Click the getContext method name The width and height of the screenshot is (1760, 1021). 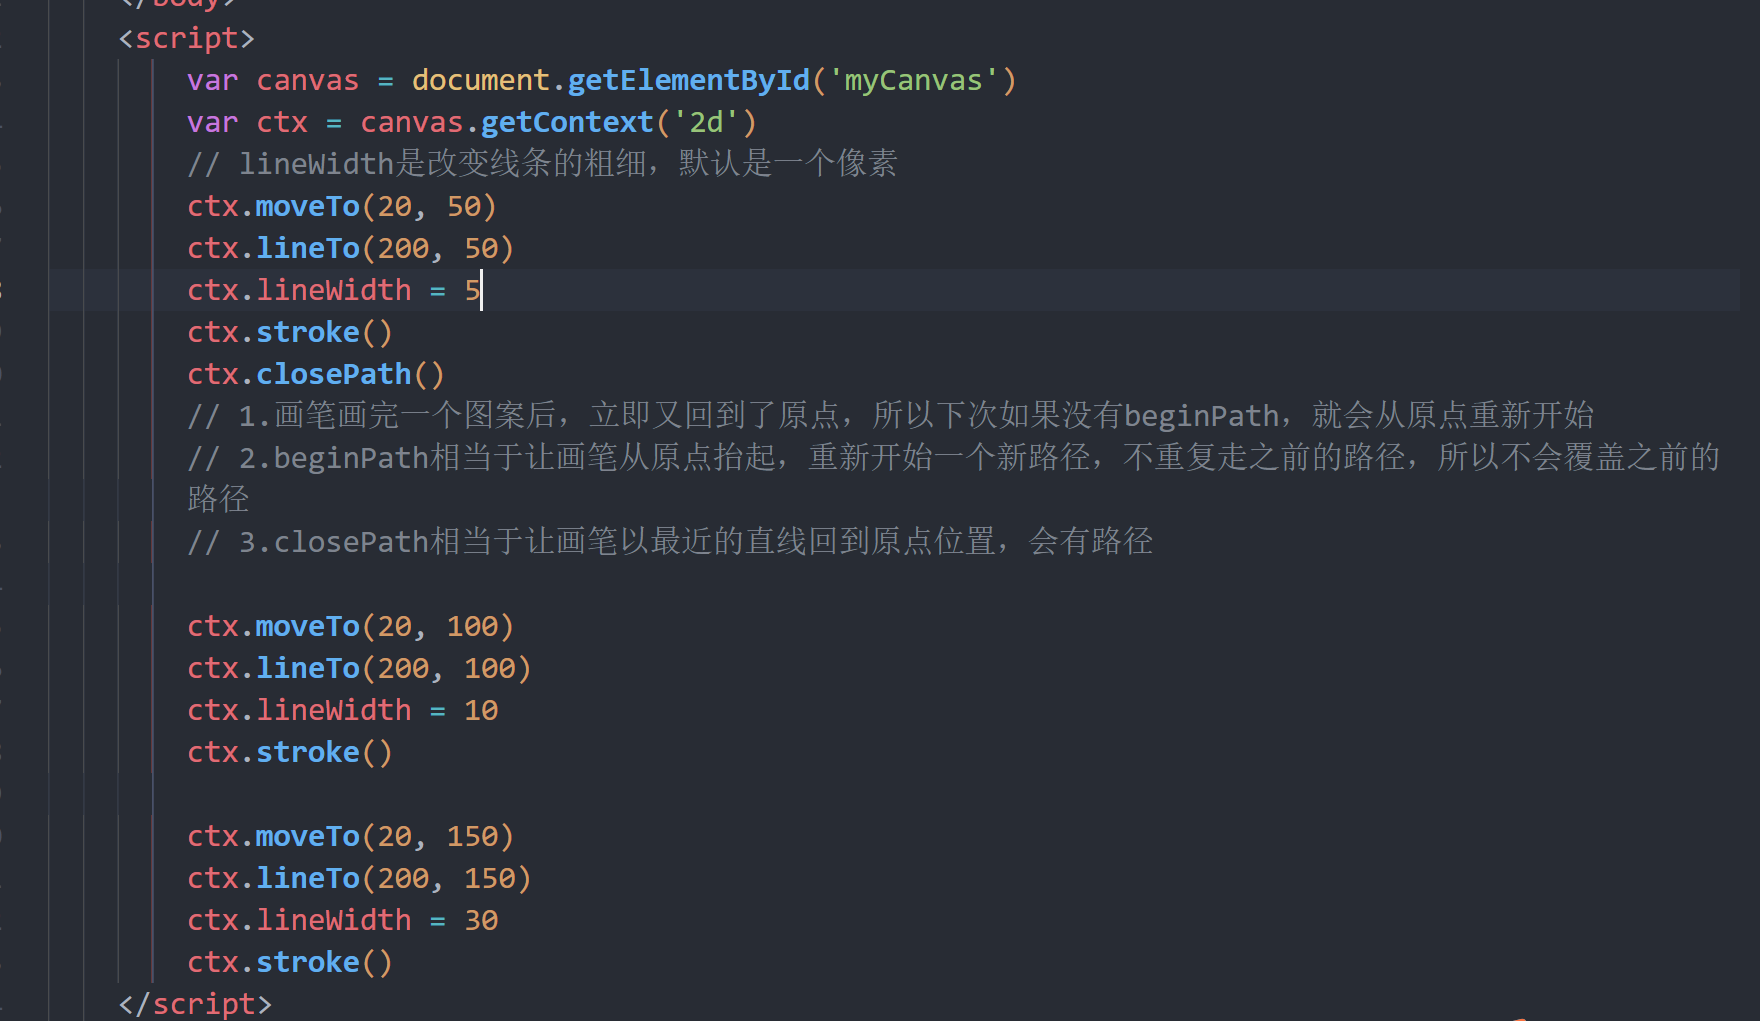(567, 122)
